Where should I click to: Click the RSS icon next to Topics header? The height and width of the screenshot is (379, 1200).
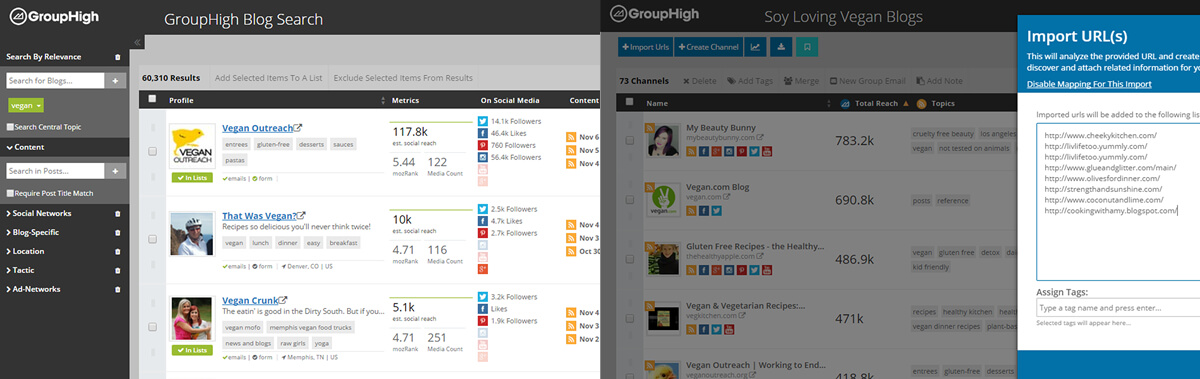point(922,103)
